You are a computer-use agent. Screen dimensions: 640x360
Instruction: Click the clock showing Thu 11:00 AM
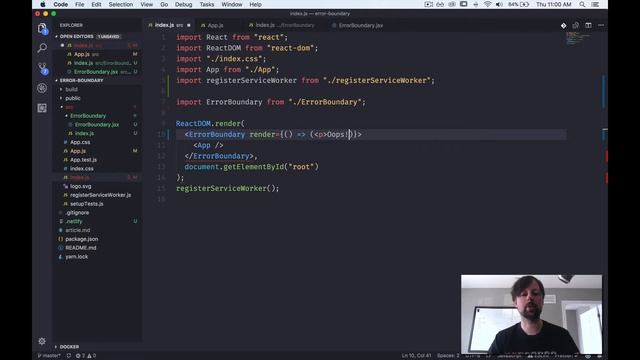[554, 4]
